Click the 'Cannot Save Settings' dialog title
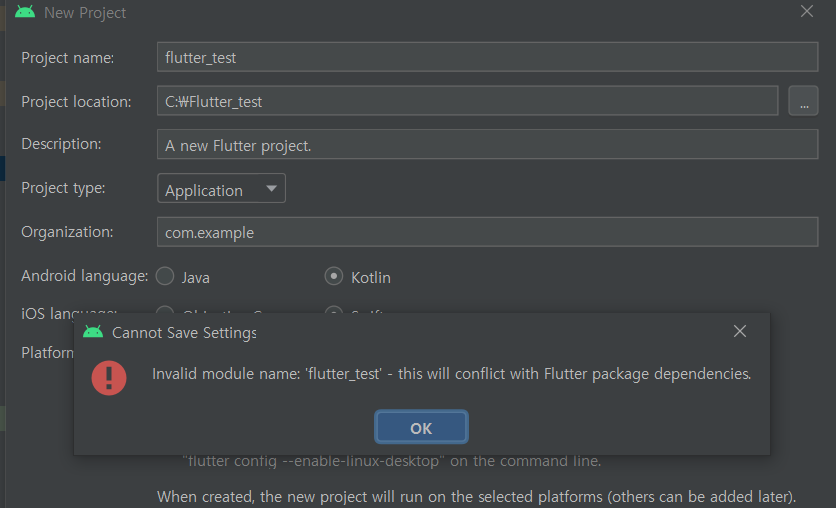The image size is (836, 508). coord(184,333)
